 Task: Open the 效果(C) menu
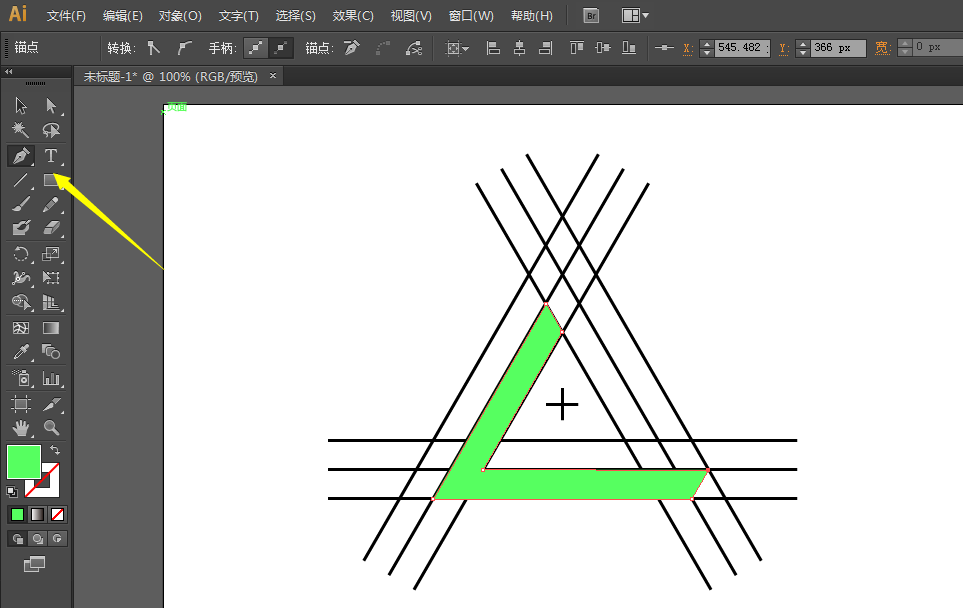[x=353, y=16]
